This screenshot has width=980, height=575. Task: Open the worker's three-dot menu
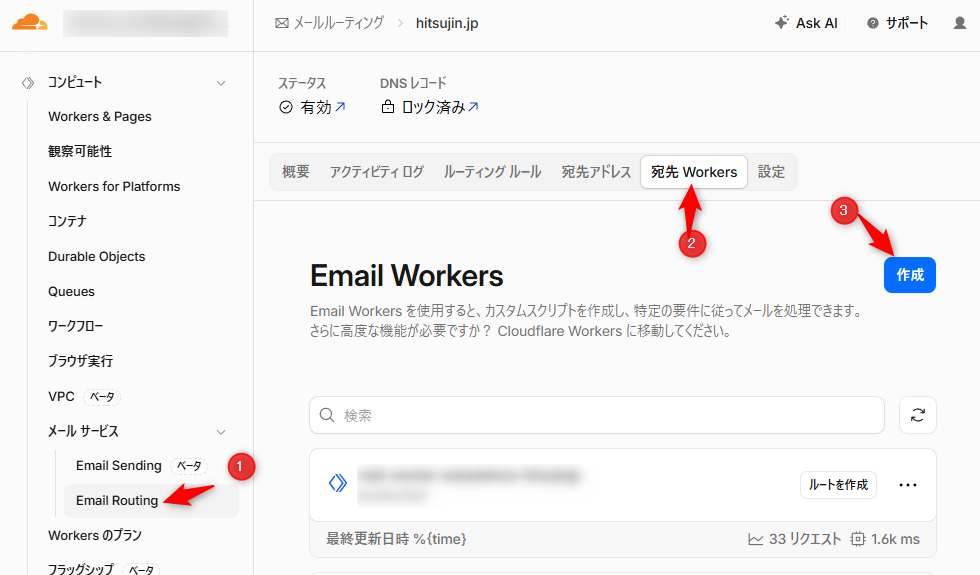(908, 485)
